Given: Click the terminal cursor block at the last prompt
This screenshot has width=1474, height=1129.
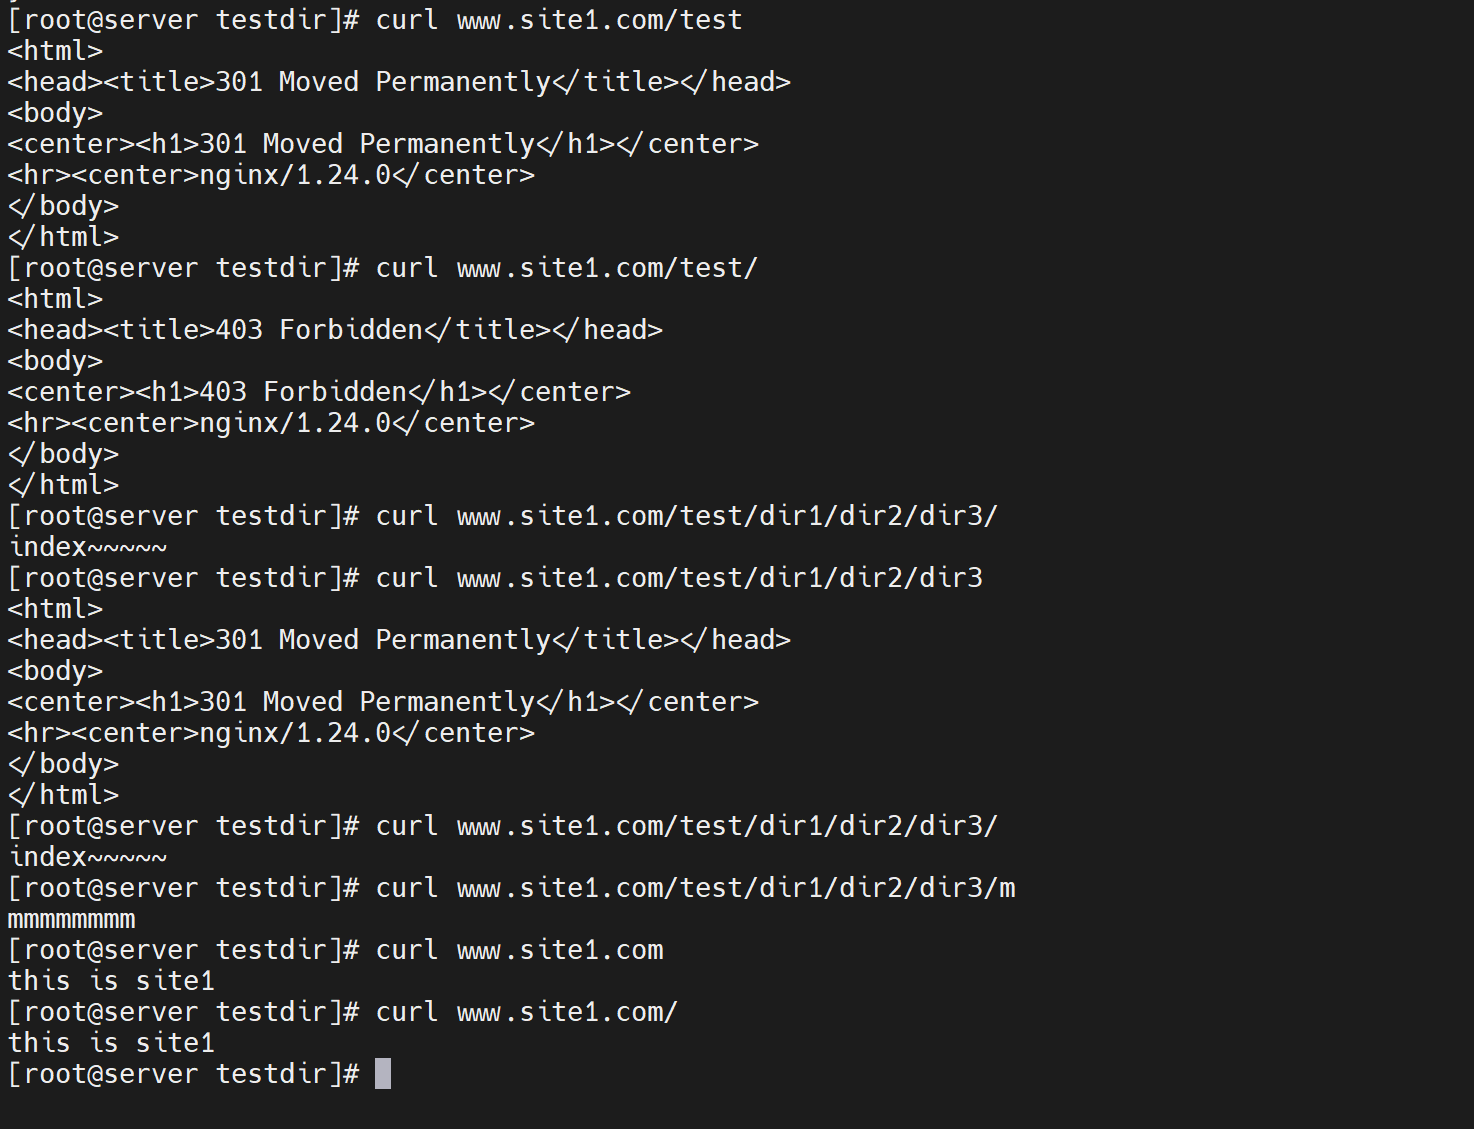Looking at the screenshot, I should click(x=383, y=1074).
